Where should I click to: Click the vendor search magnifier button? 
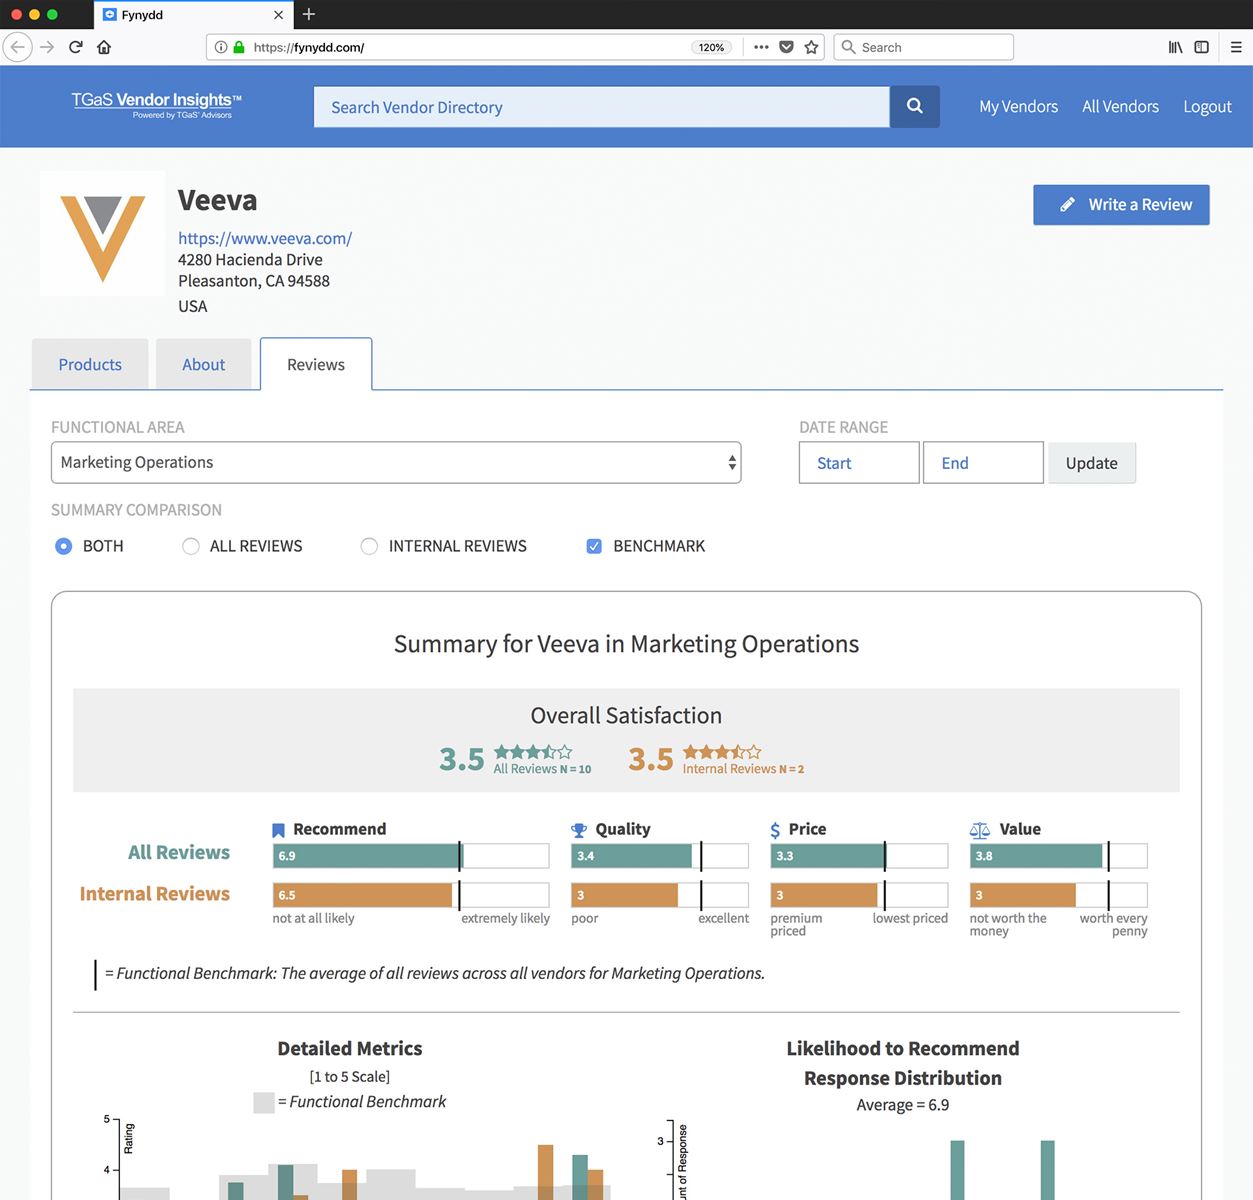[914, 106]
